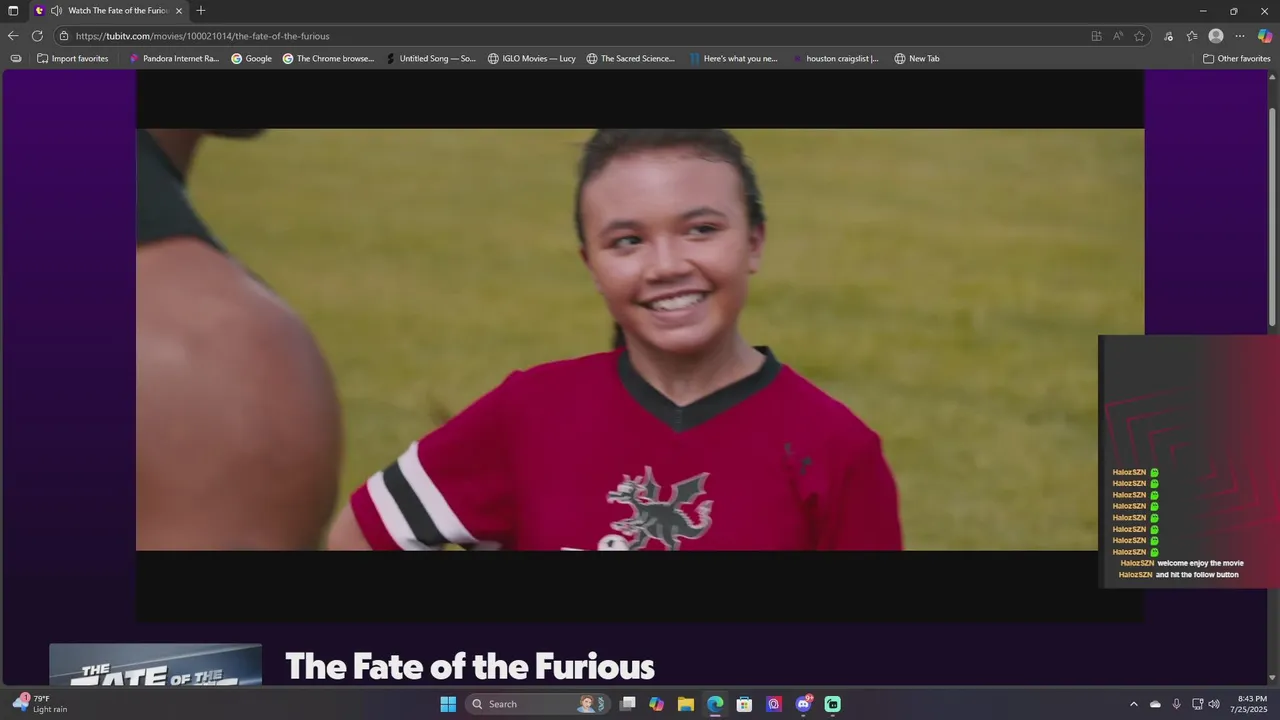
Task: Click The Fate of the Furious title
Action: coord(469,666)
